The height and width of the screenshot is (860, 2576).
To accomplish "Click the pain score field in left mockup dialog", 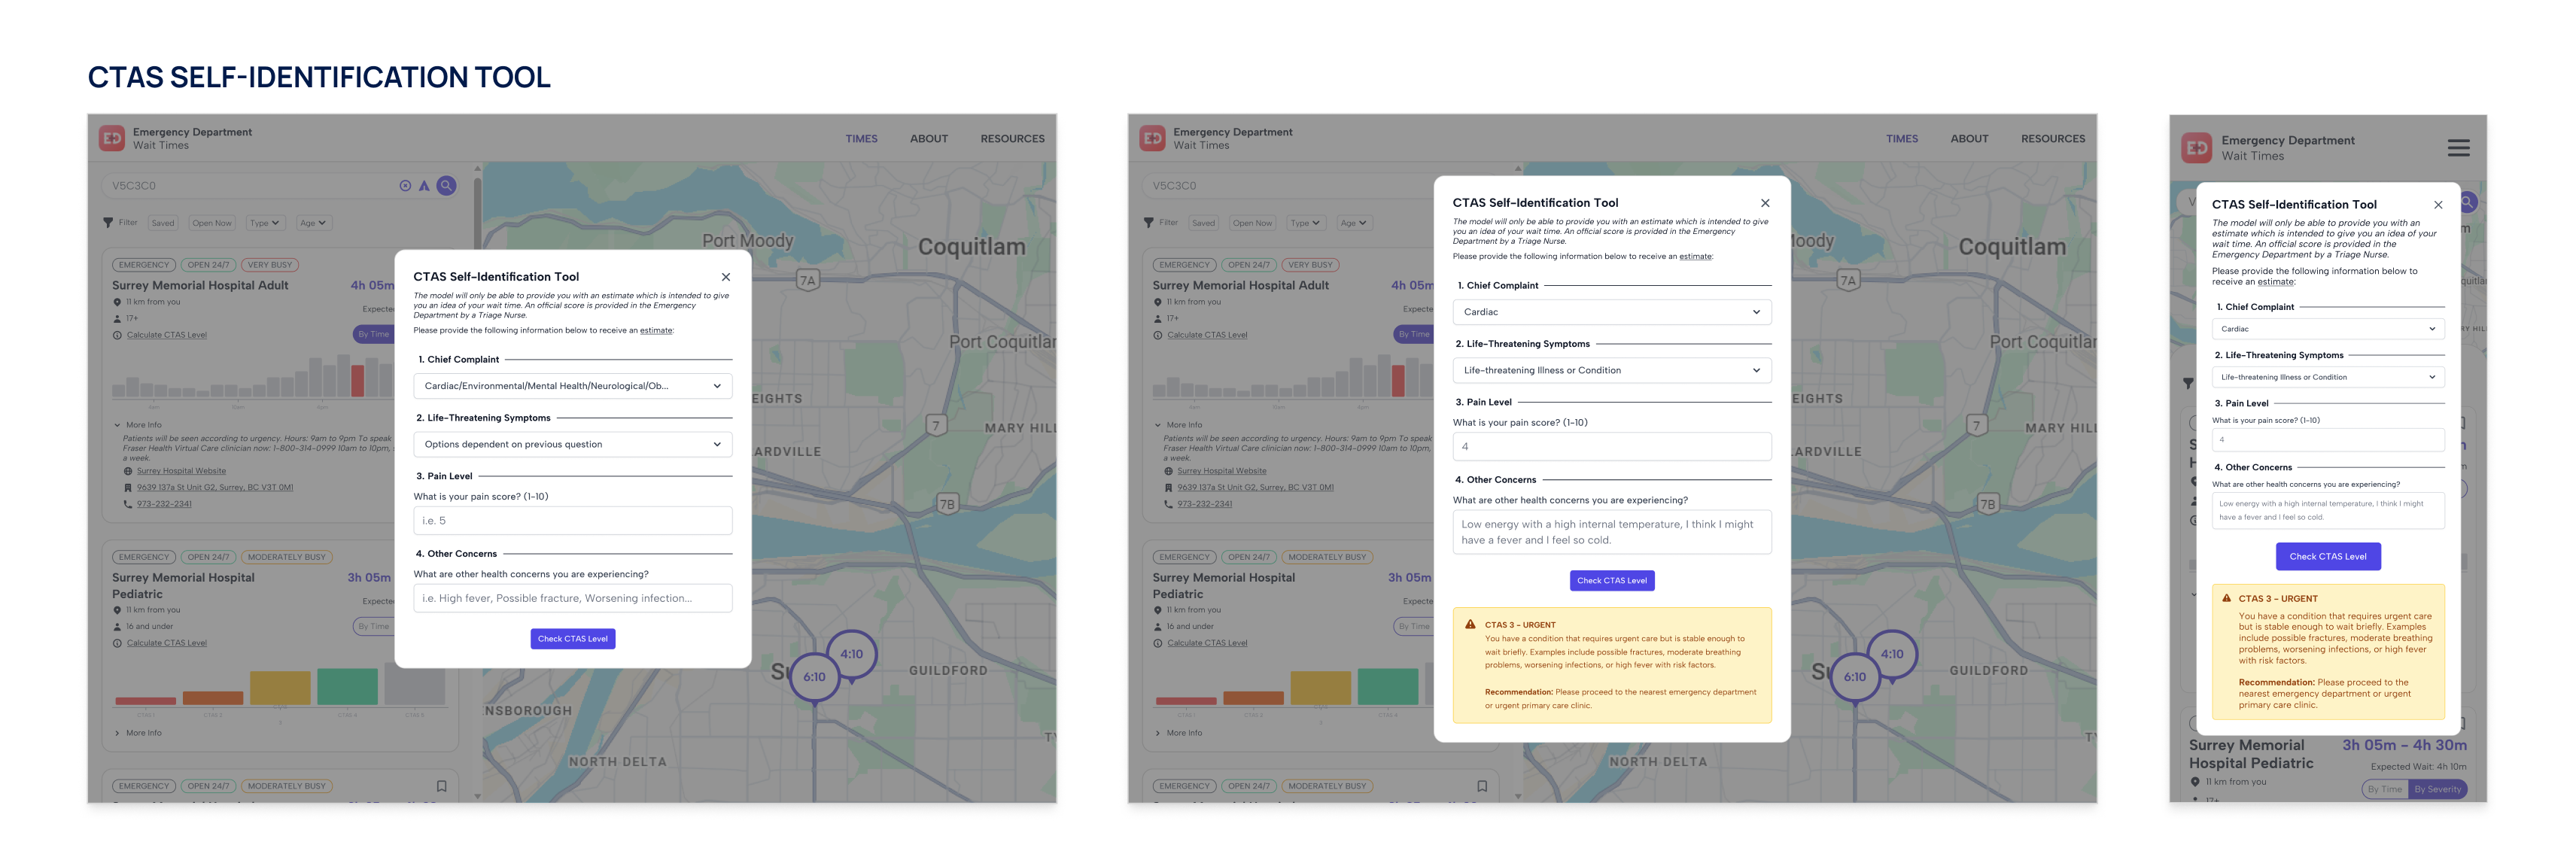I will (x=572, y=520).
